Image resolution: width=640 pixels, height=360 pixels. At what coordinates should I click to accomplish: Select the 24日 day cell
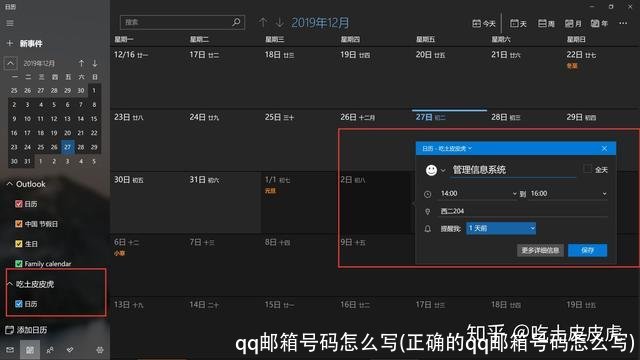pos(223,140)
